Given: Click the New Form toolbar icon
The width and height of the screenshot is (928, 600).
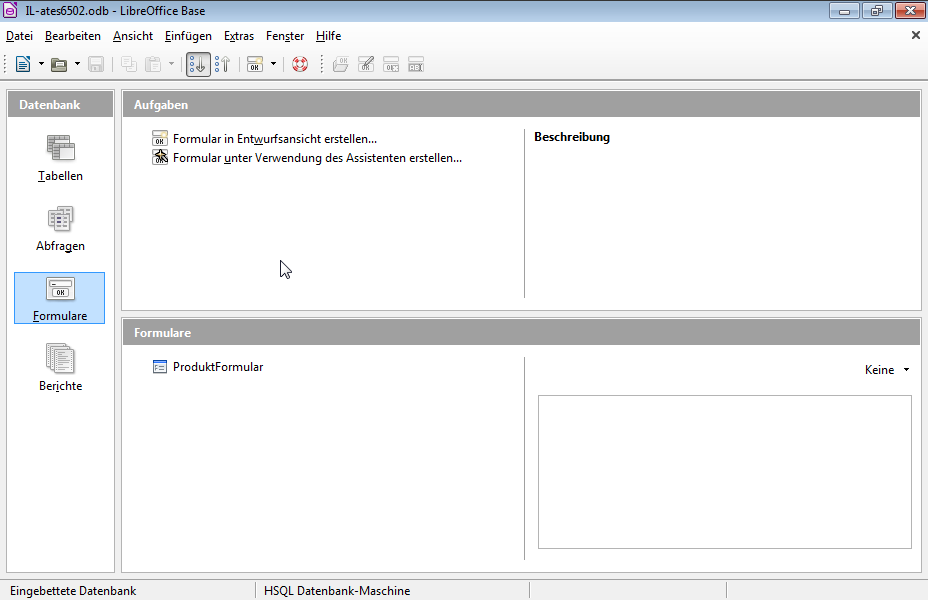Looking at the screenshot, I should click(255, 64).
